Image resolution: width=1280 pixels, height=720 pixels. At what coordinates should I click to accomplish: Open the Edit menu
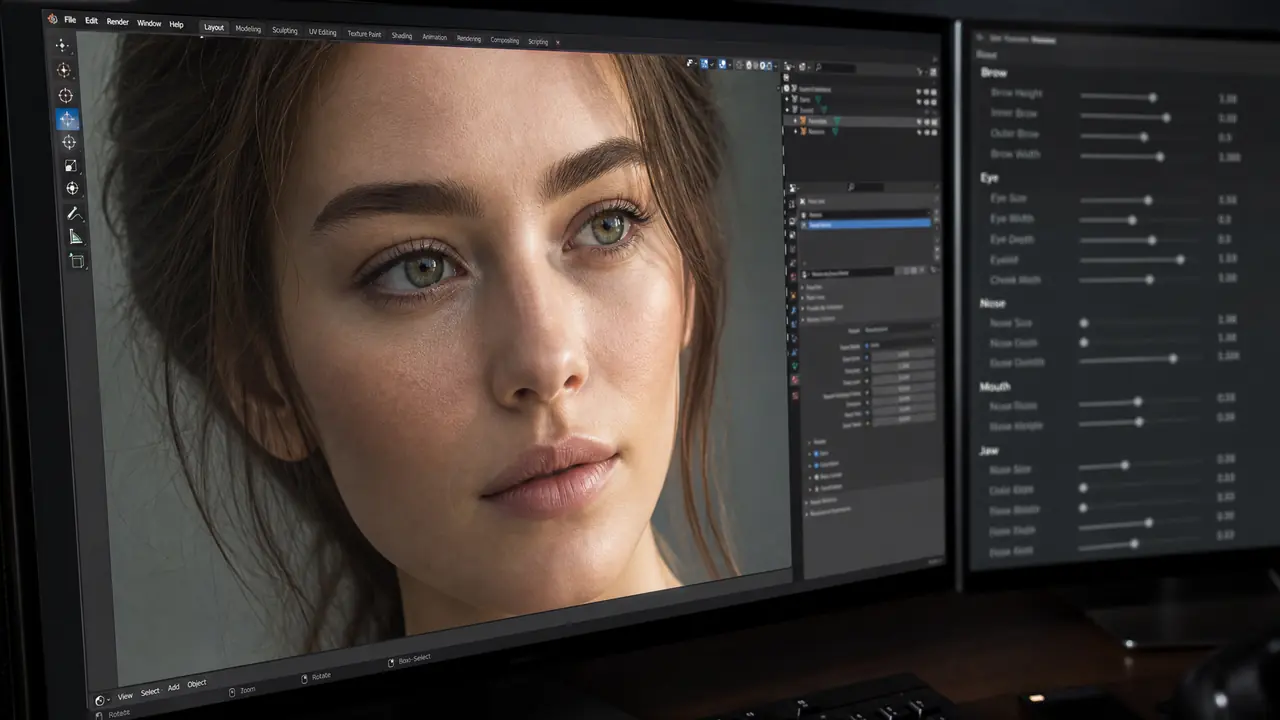(91, 21)
